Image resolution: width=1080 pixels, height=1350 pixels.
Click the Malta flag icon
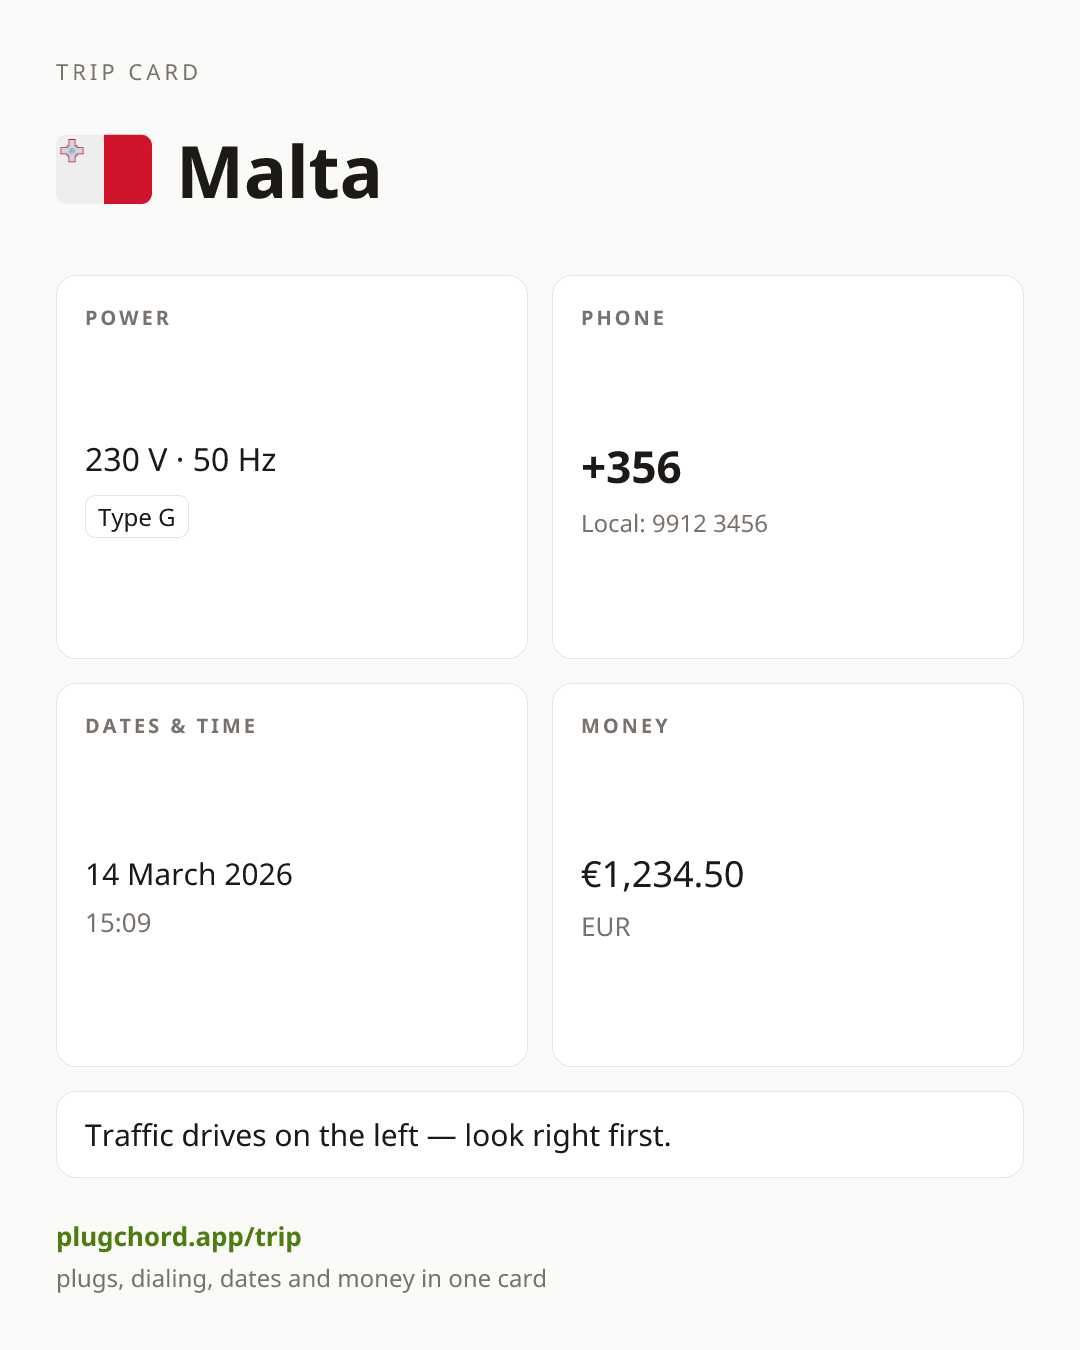[x=104, y=170]
